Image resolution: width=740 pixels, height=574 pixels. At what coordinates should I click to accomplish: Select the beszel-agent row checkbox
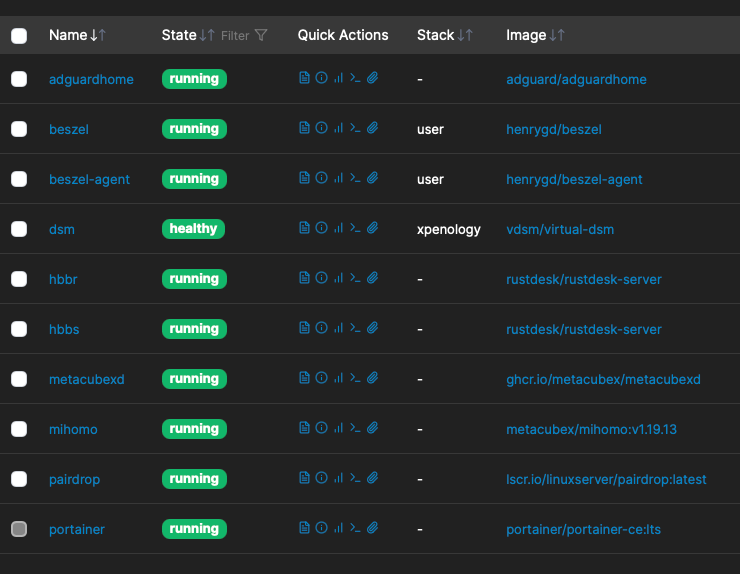pyautogui.click(x=19, y=179)
